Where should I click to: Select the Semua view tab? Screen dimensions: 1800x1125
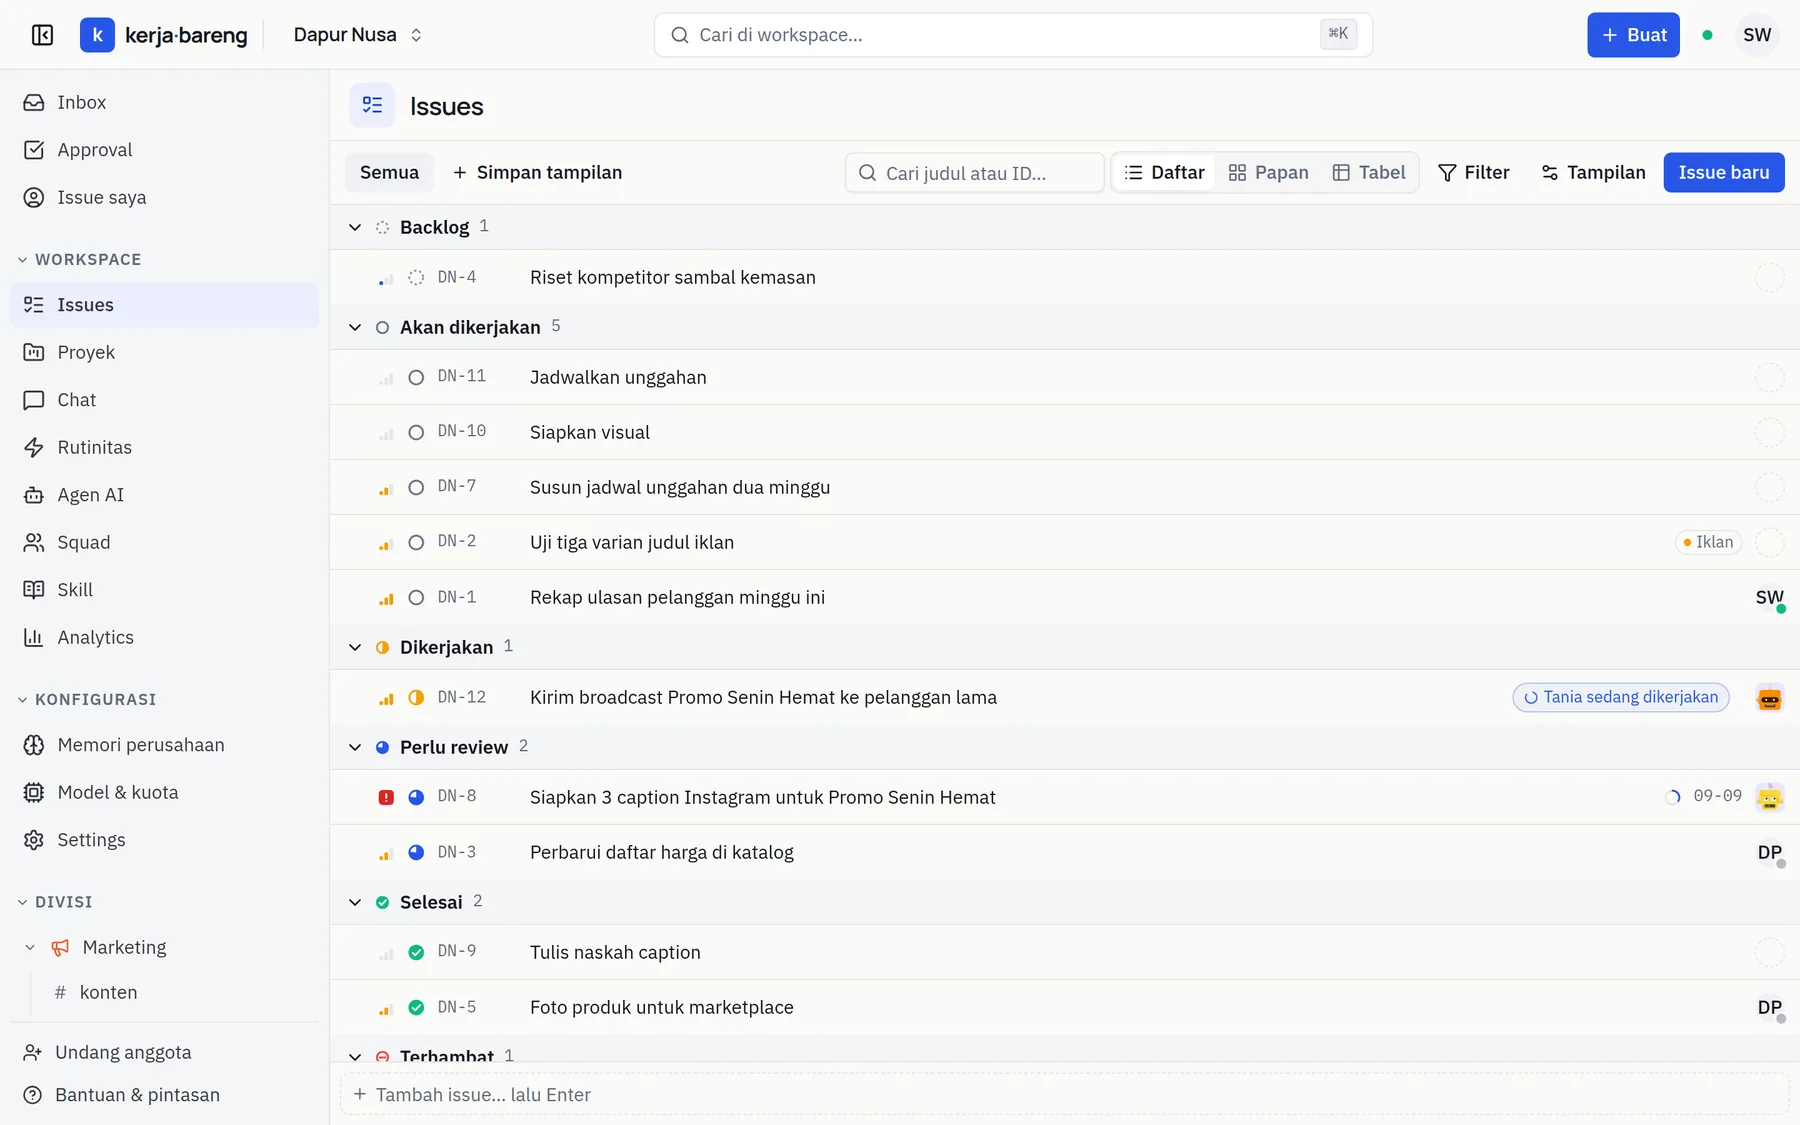tap(389, 172)
